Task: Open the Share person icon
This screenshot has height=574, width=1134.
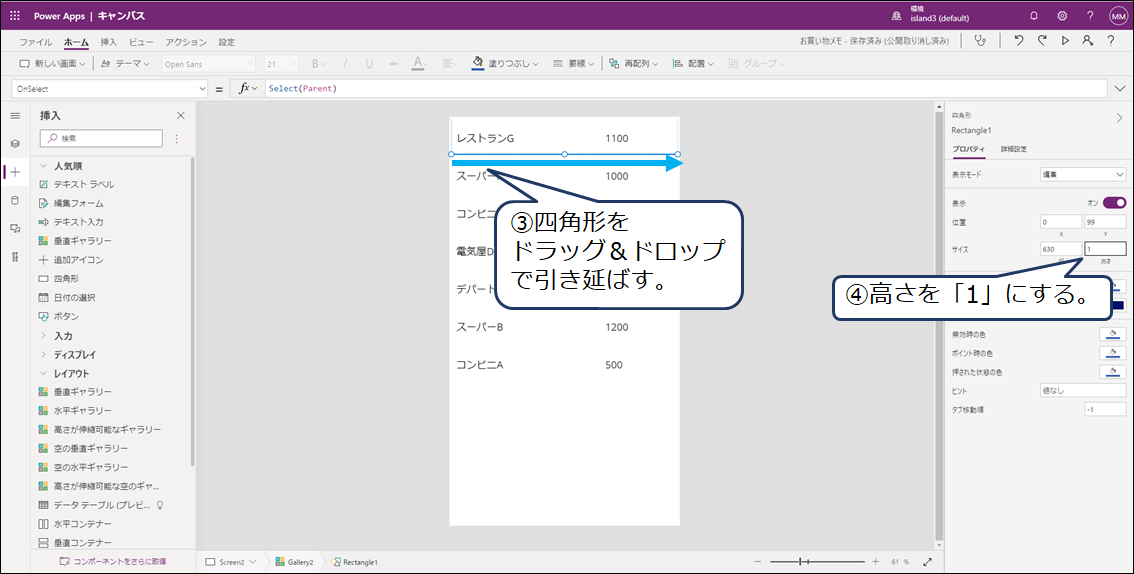Action: click(x=1087, y=41)
